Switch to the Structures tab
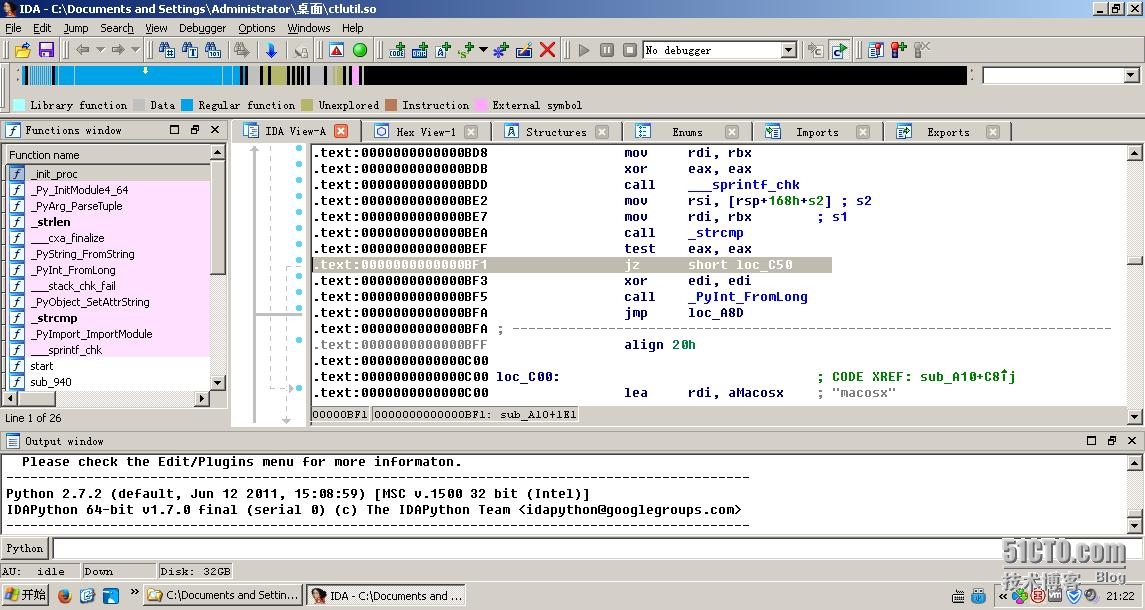Viewport: 1145px width, 610px height. (x=556, y=131)
